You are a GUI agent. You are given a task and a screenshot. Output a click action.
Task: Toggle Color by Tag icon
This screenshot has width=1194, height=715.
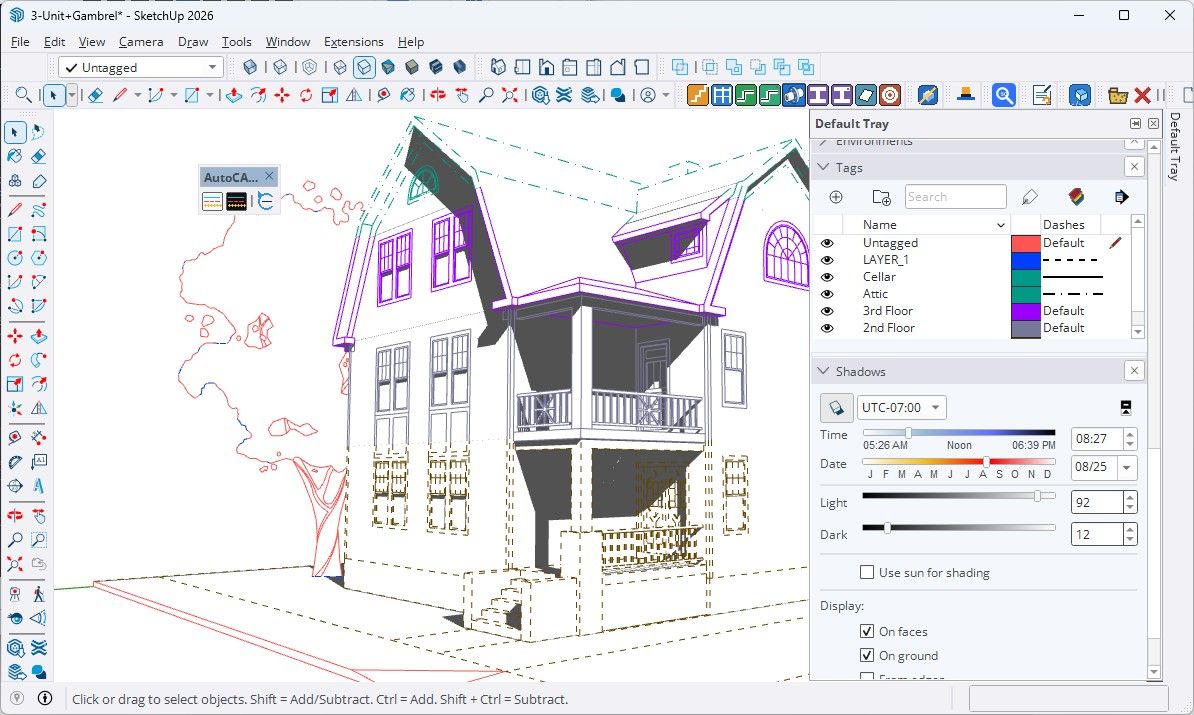point(1076,197)
